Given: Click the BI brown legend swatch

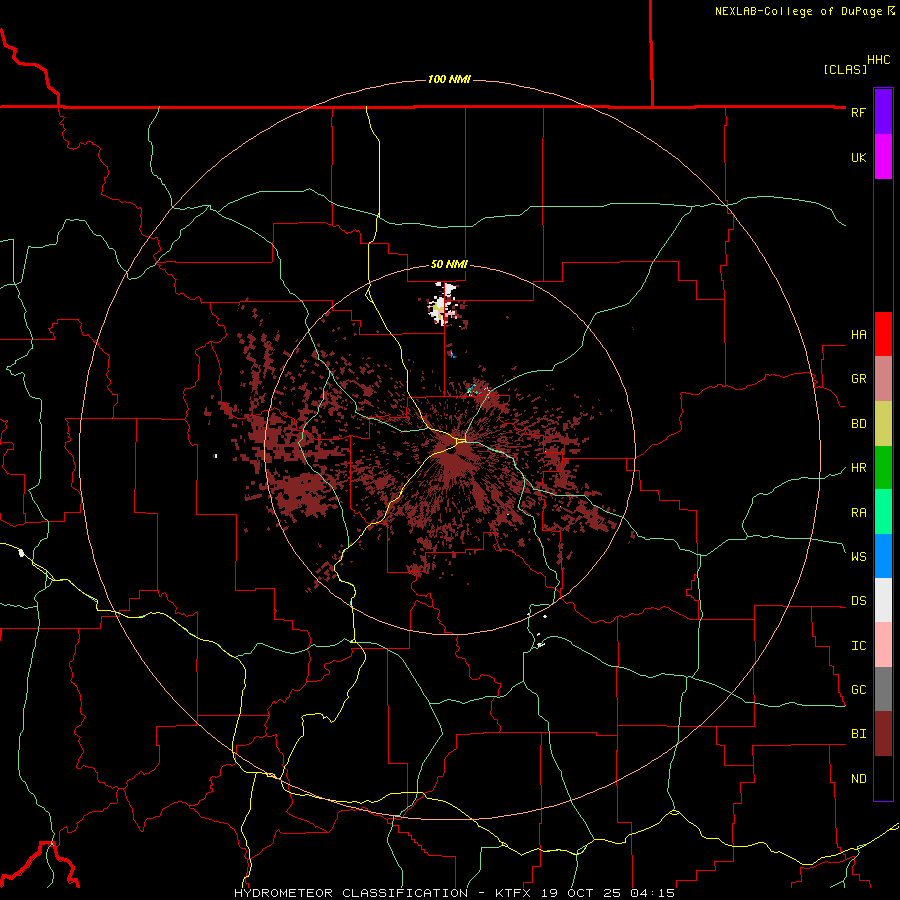Looking at the screenshot, I should (x=883, y=734).
